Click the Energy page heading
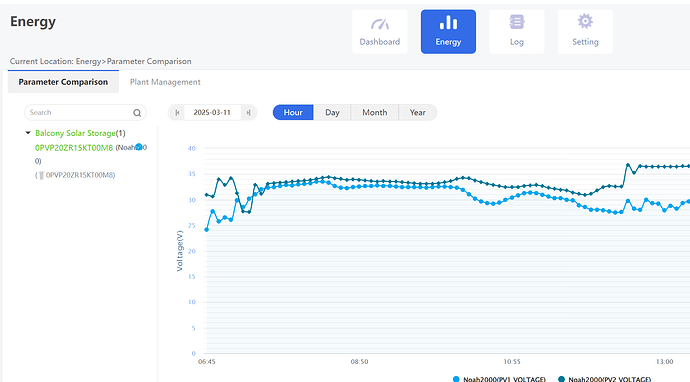 (x=33, y=22)
